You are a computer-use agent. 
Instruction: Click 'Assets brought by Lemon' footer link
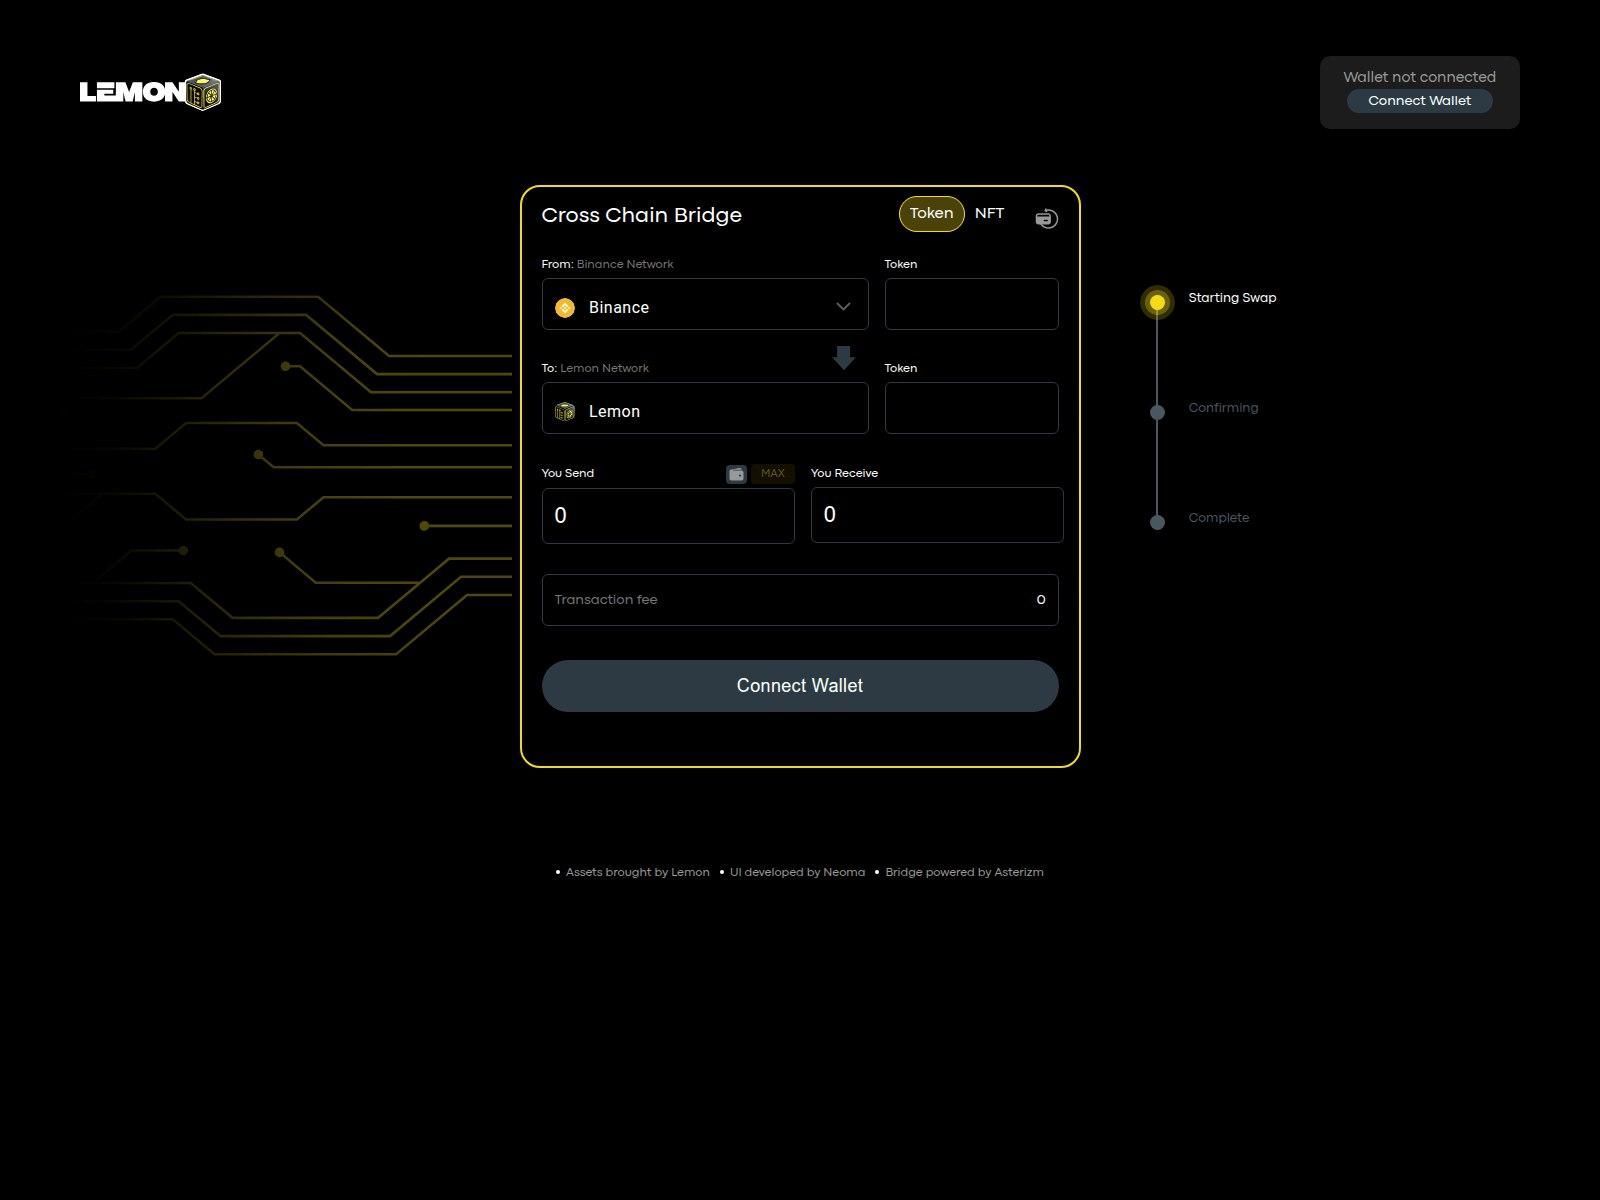[637, 872]
